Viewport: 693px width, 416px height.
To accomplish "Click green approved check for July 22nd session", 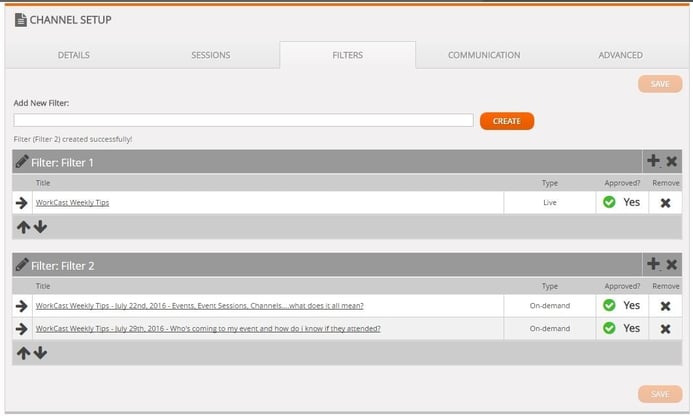I will click(x=609, y=305).
